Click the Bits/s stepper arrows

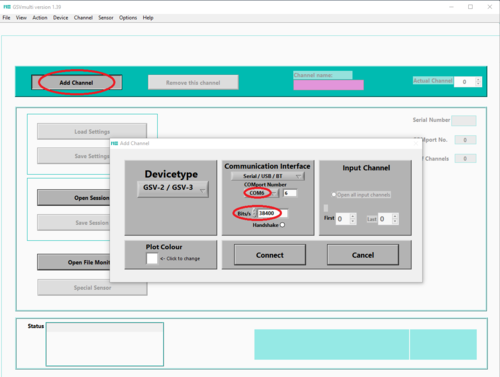pyautogui.click(x=255, y=213)
